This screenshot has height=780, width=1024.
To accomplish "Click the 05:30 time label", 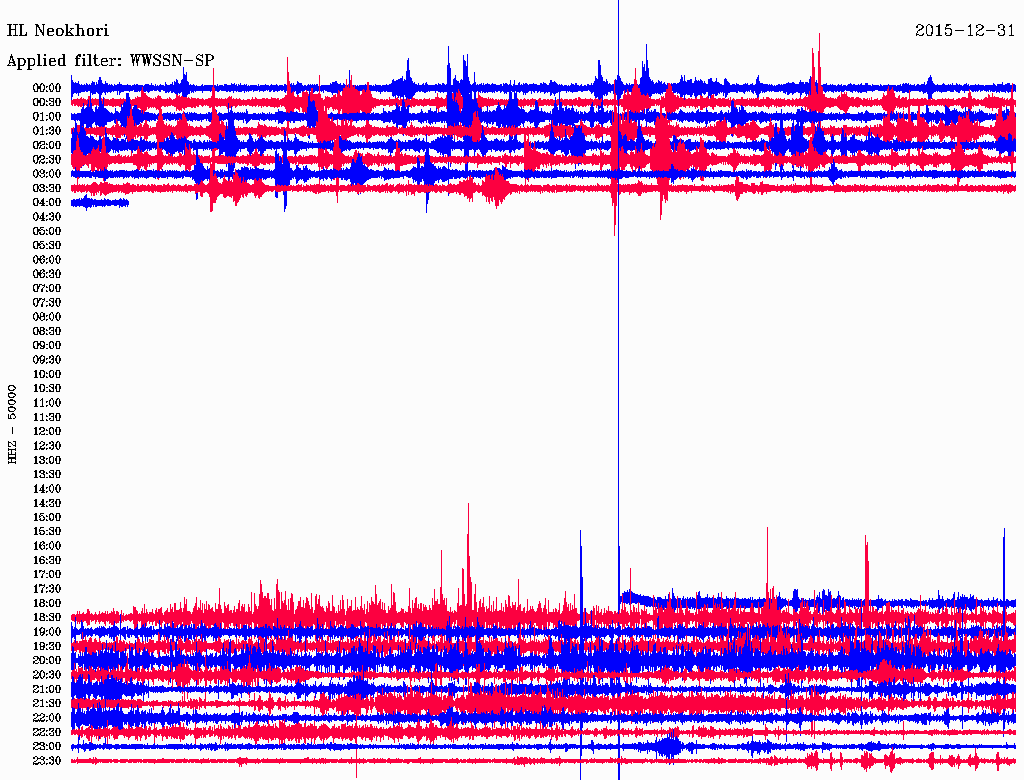I will [x=47, y=246].
